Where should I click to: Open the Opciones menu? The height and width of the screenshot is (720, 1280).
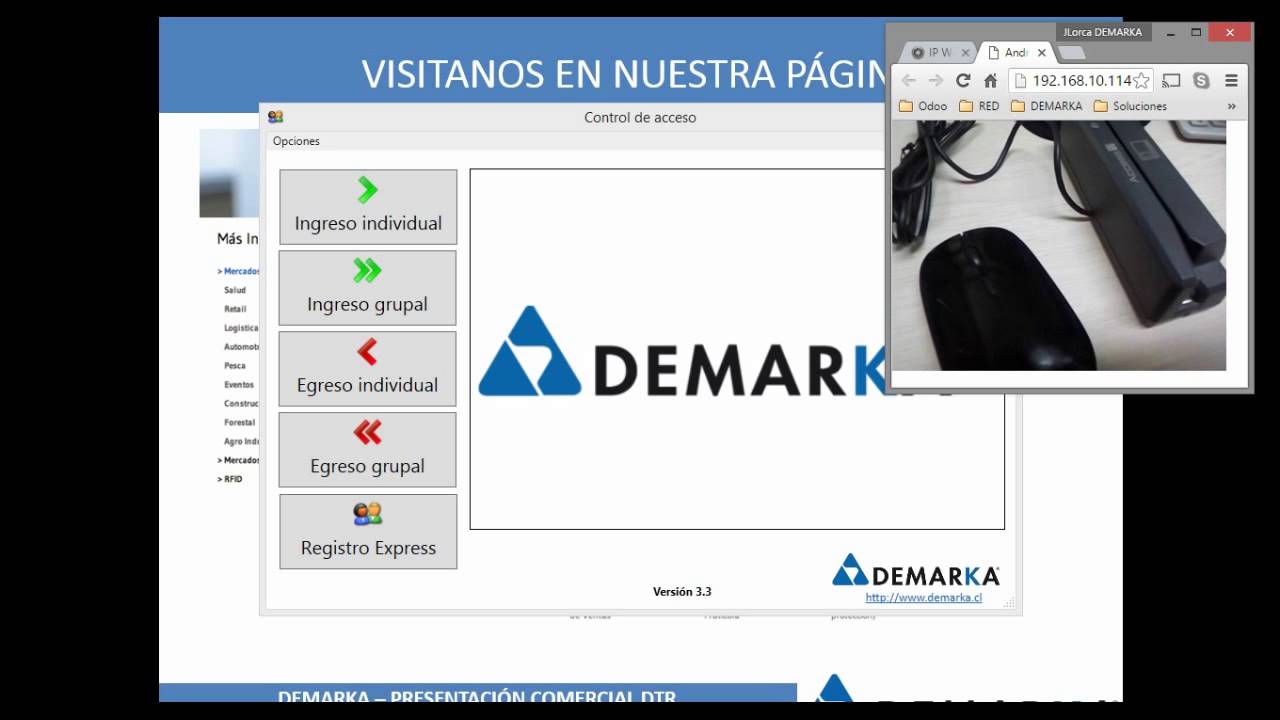296,141
